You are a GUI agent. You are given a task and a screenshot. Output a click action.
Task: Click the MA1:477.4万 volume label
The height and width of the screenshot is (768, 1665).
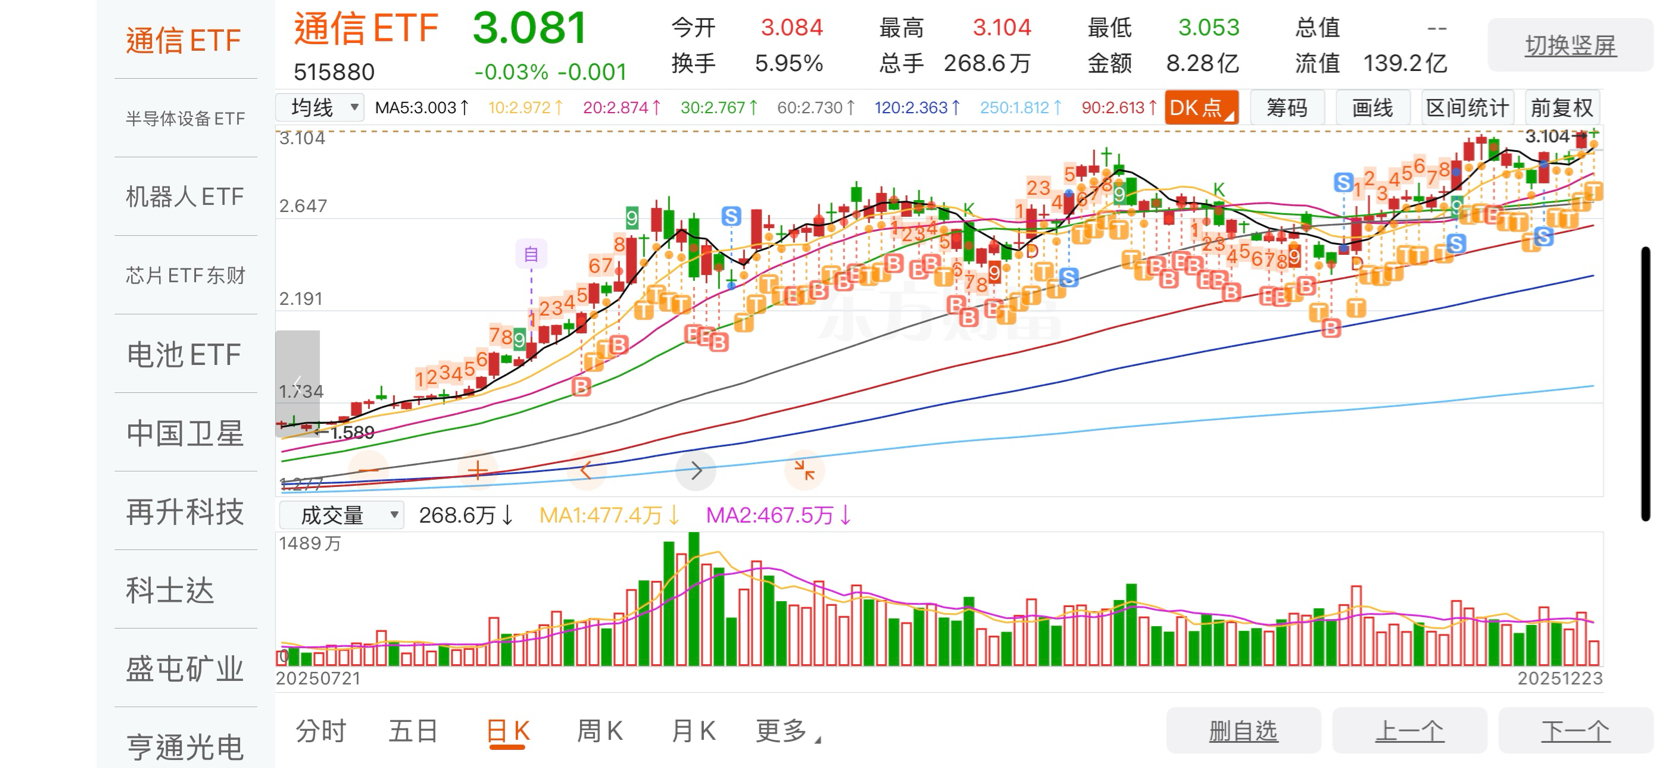point(610,515)
